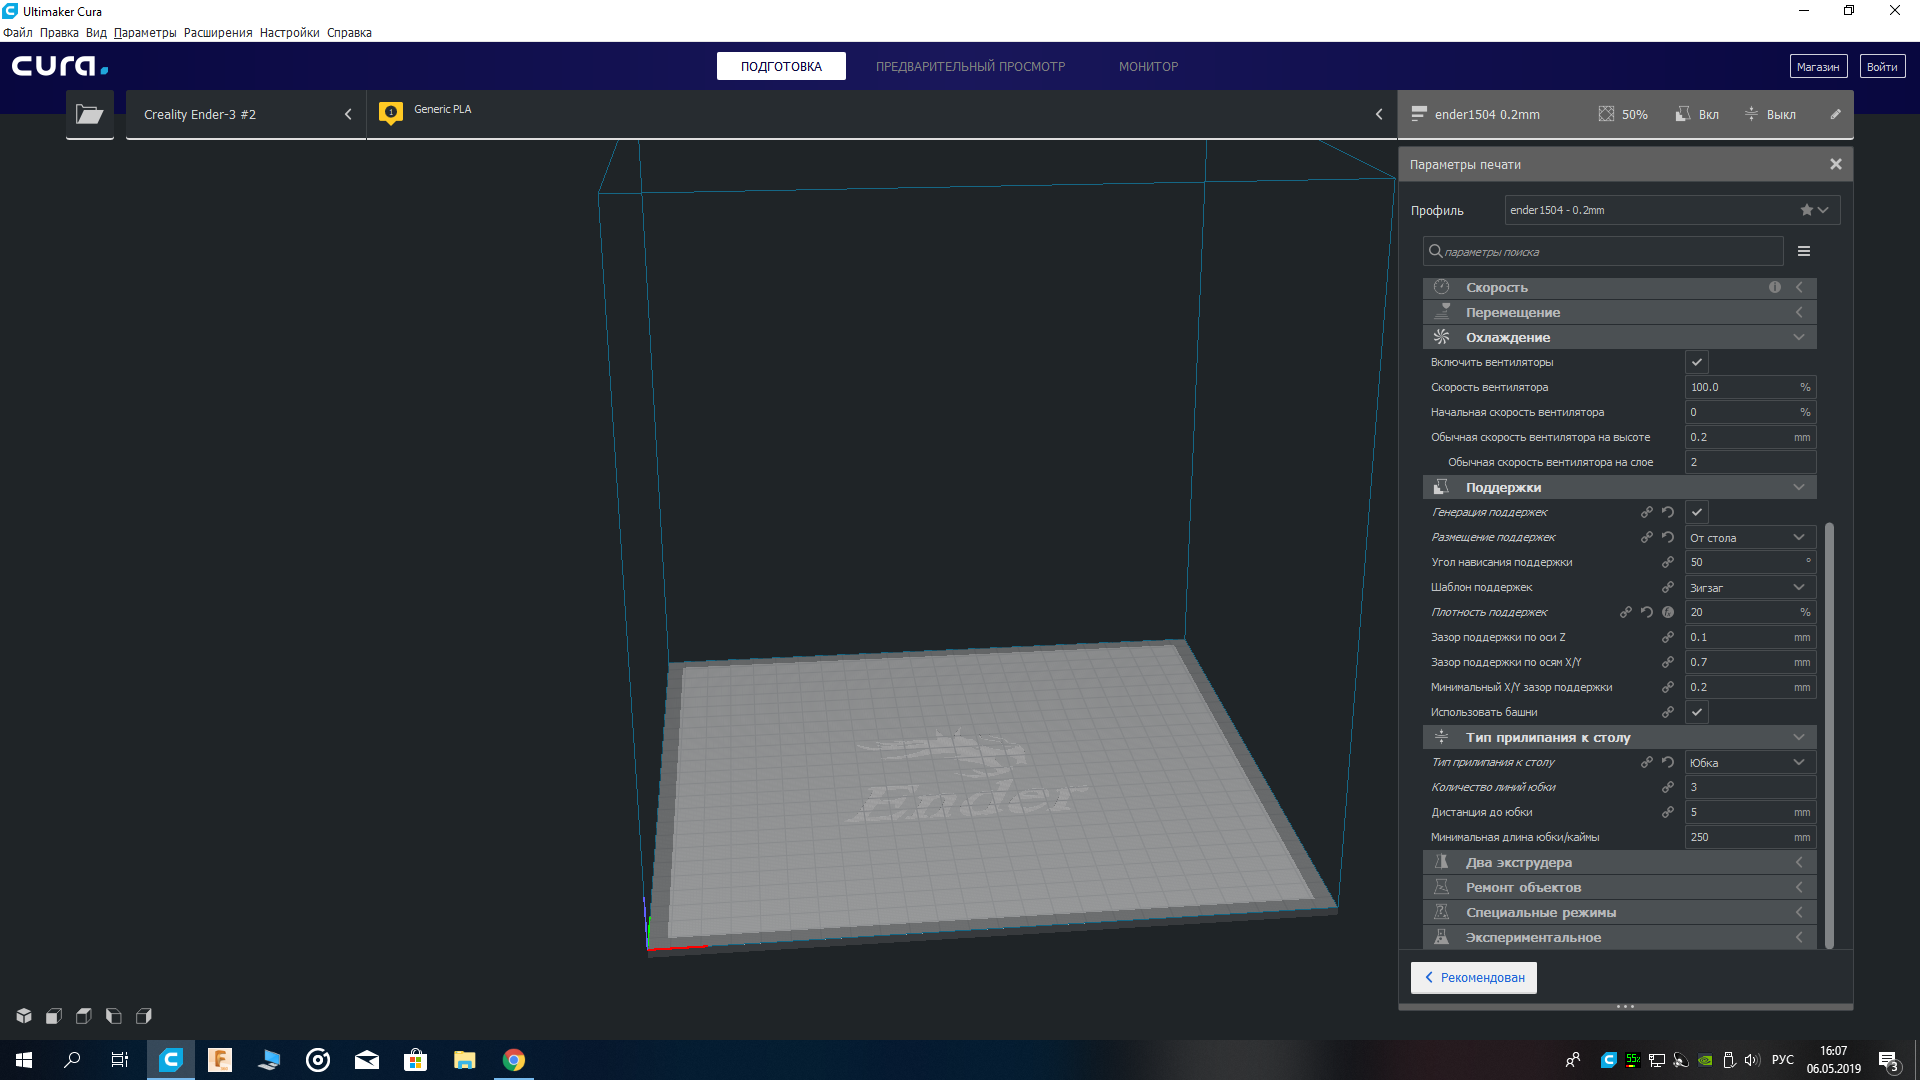Screen dimensions: 1920x1080
Task: Expand the Специальные режимы section
Action: coord(1619,912)
